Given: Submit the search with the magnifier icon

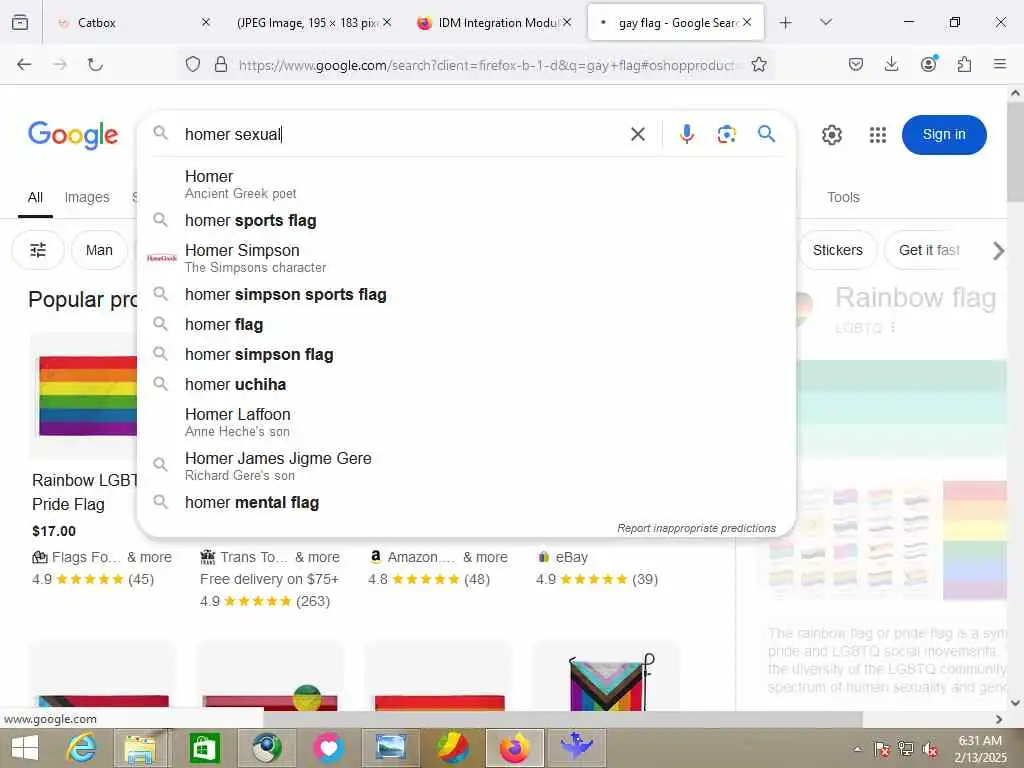Looking at the screenshot, I should click(767, 134).
